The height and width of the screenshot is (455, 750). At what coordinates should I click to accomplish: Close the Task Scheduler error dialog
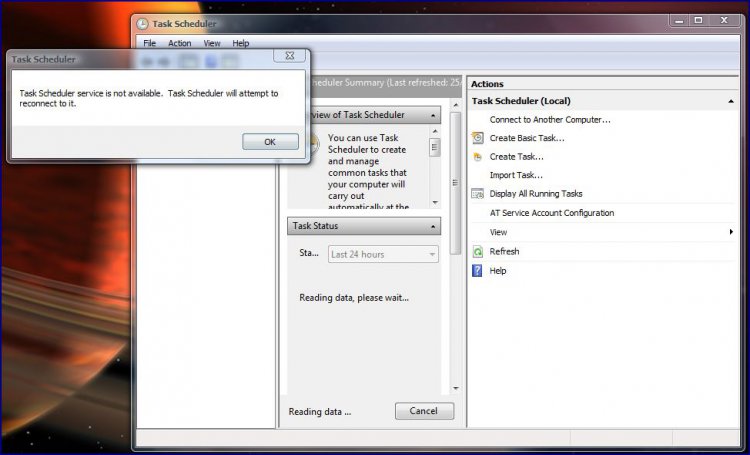click(289, 55)
